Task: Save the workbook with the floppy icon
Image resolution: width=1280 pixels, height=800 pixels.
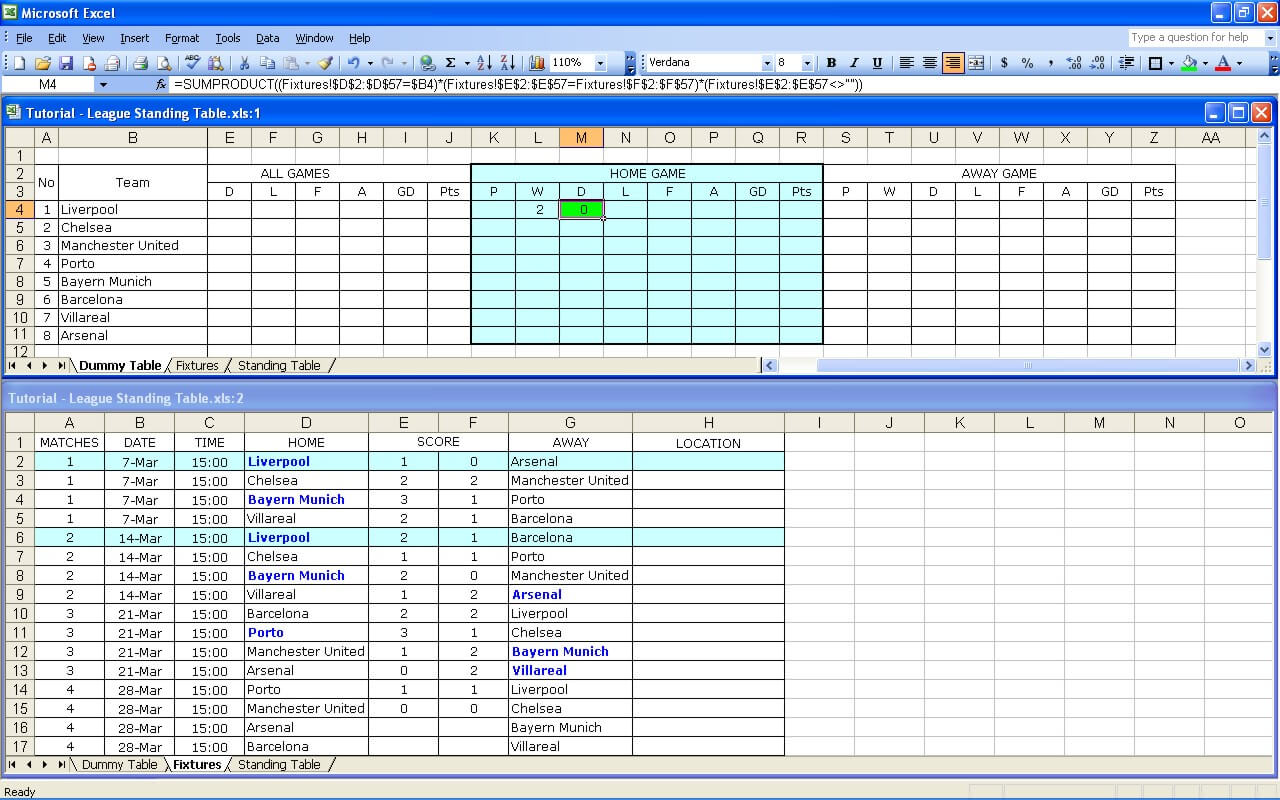Action: [66, 63]
